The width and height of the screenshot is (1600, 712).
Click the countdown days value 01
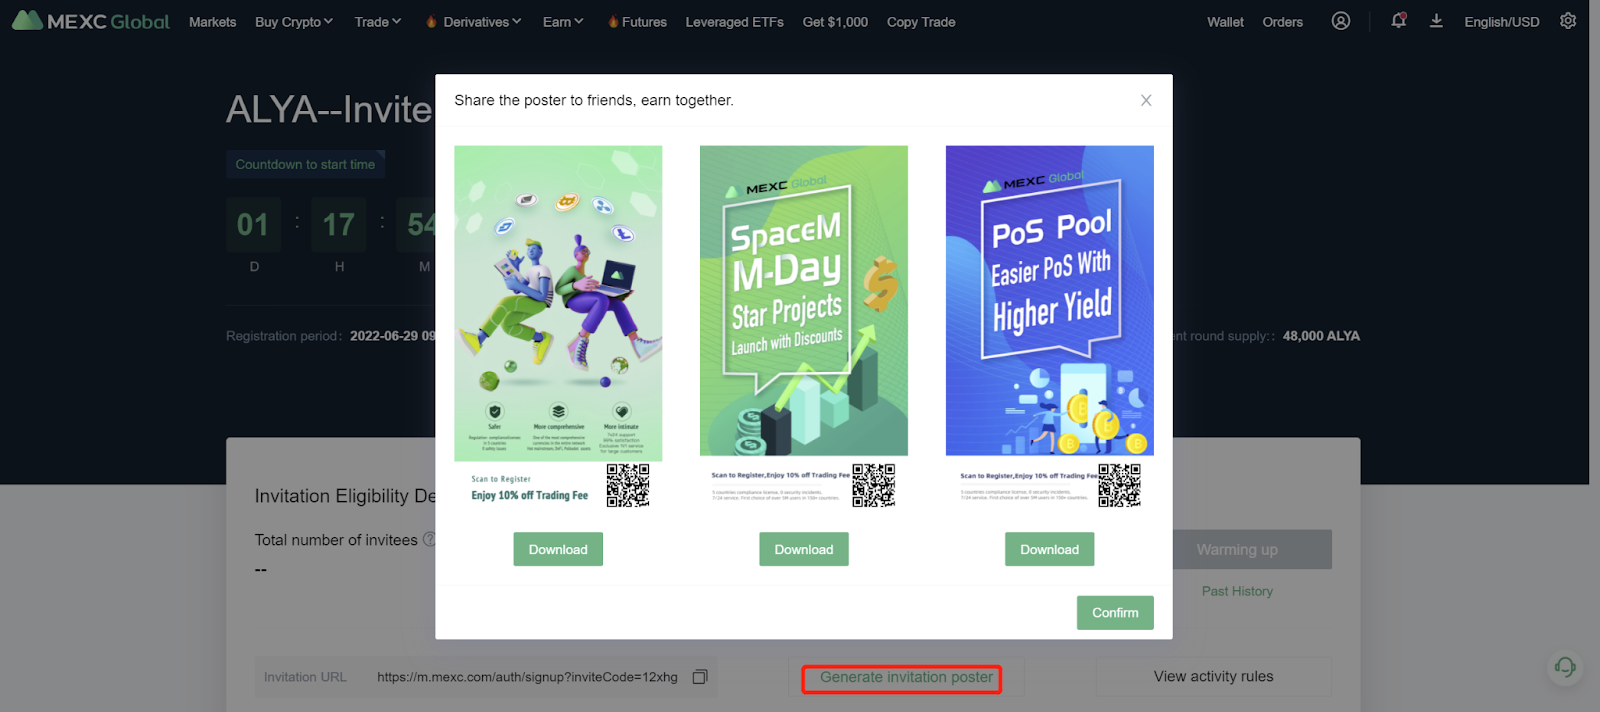coord(253,225)
